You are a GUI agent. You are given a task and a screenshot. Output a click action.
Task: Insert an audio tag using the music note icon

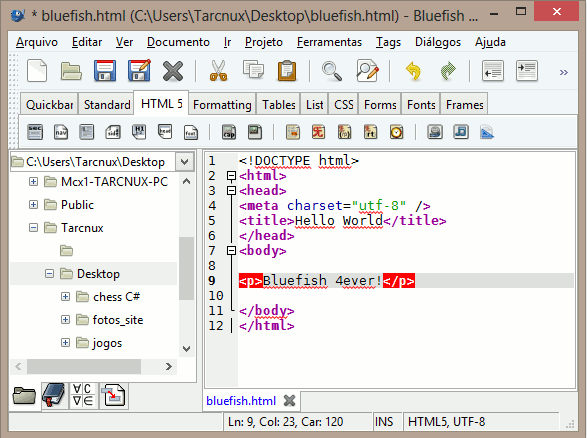point(461,132)
